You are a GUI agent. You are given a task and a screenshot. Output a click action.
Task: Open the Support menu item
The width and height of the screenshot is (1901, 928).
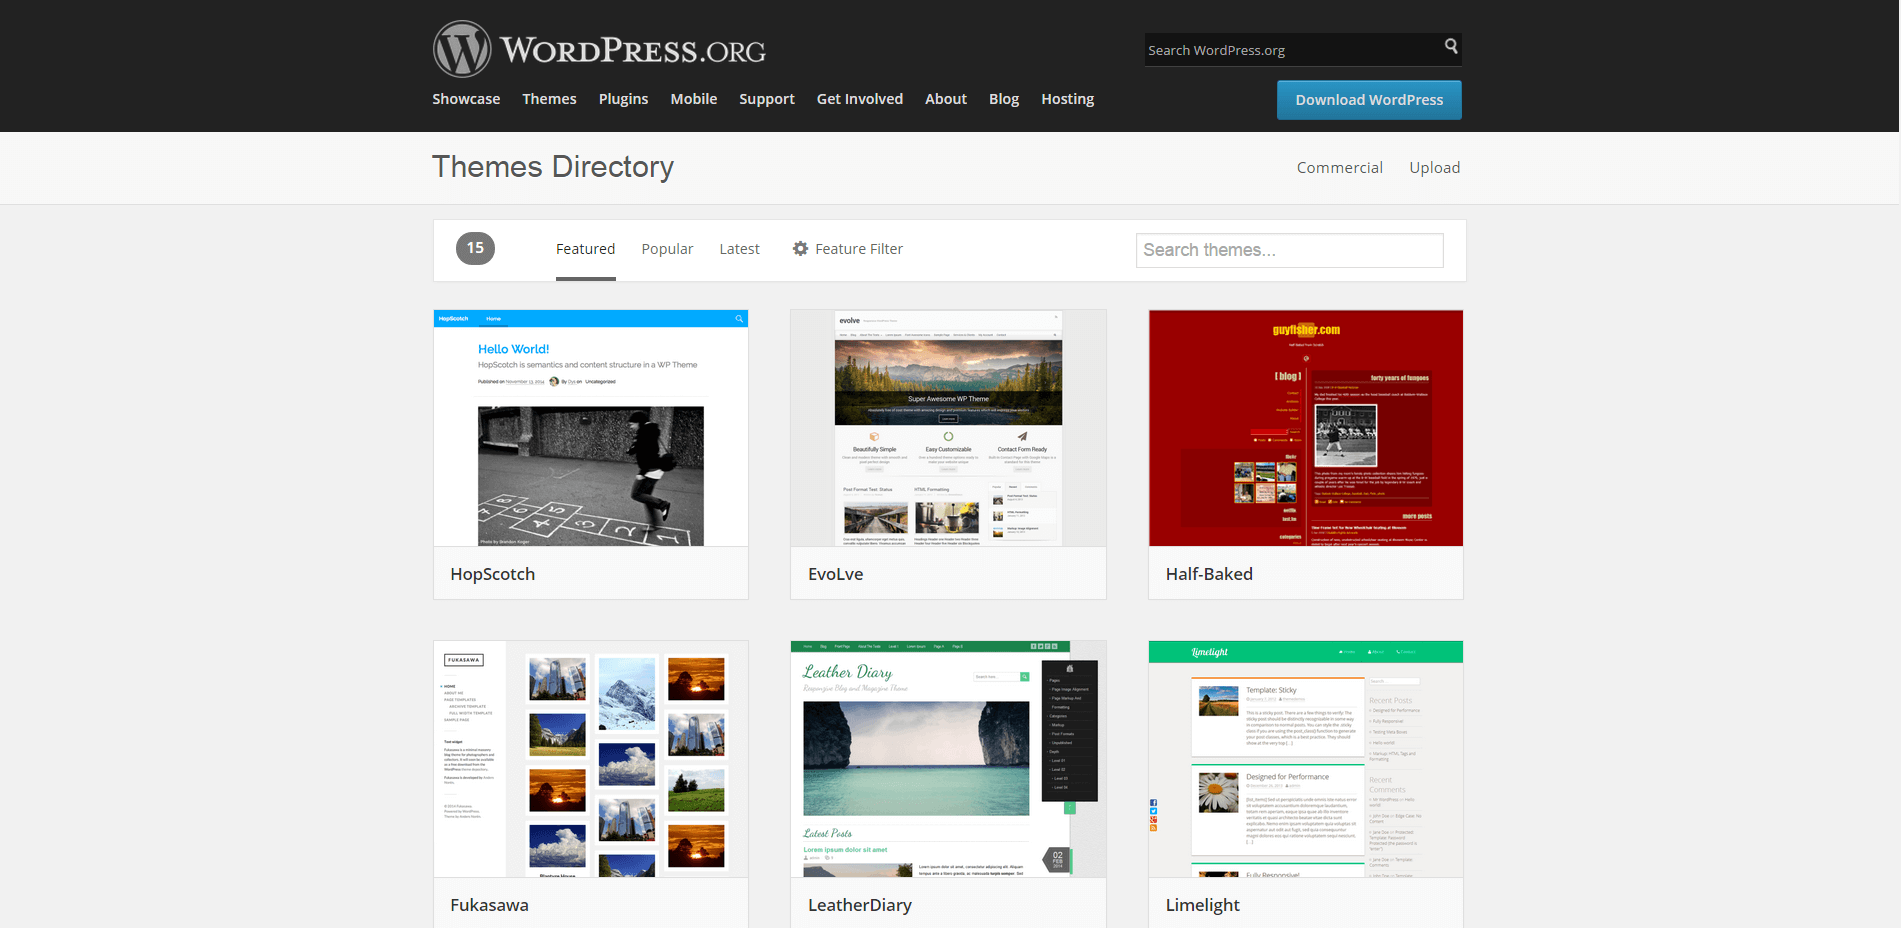point(767,99)
